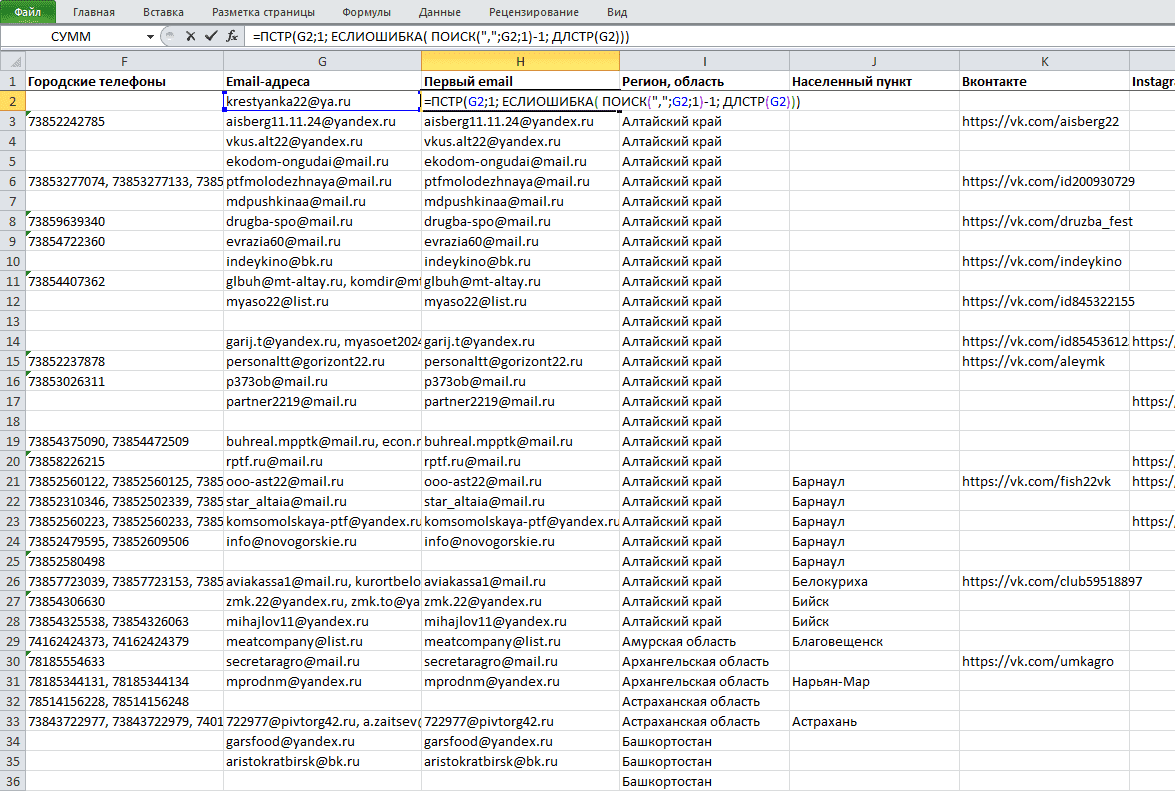Click cell meatcompany@list.ru in column H
The height and width of the screenshot is (791, 1175).
point(520,641)
